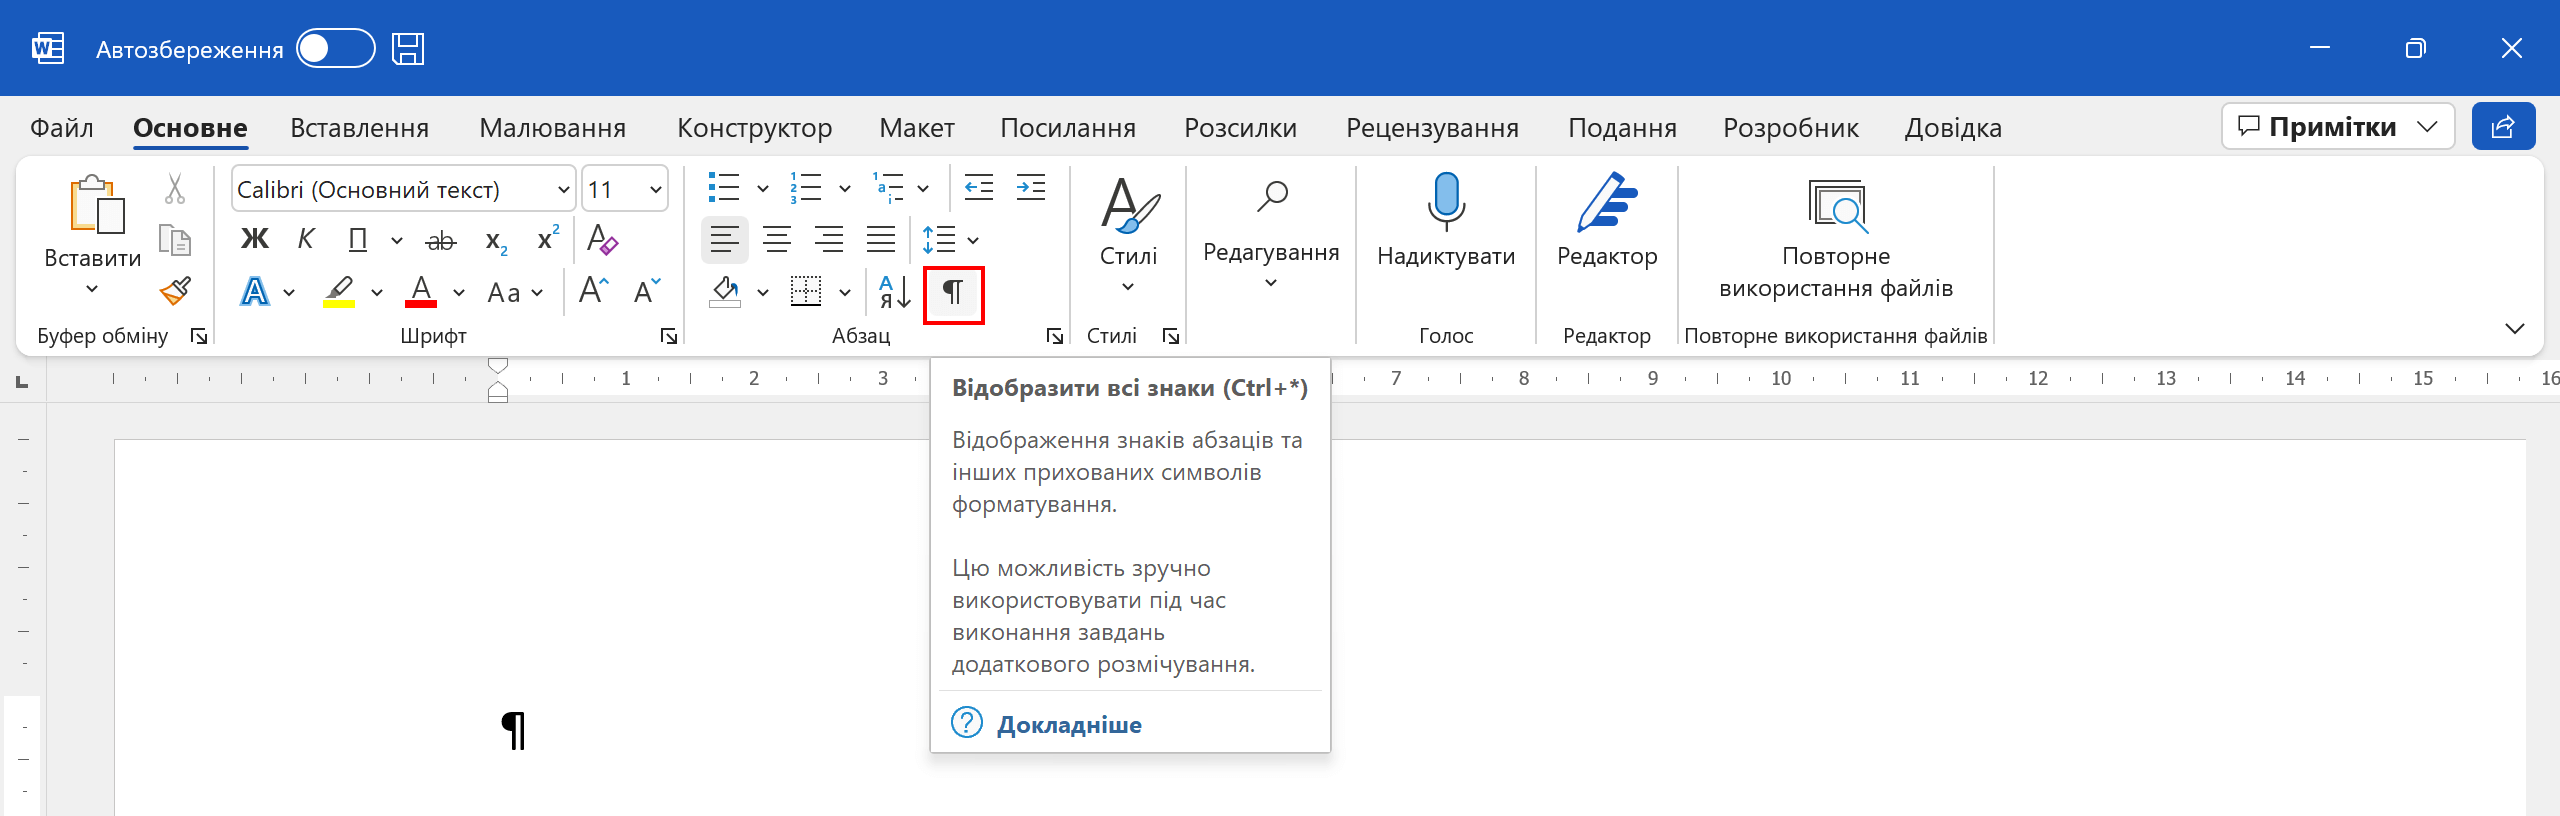Toggle subscript x₂ formatting
The height and width of the screenshot is (816, 2560).
pyautogui.click(x=496, y=240)
